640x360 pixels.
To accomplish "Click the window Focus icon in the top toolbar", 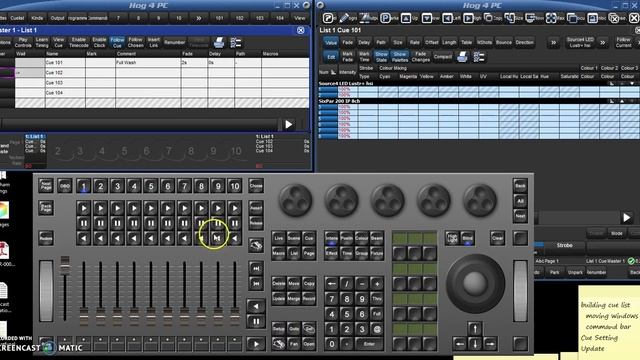I will pyautogui.click(x=572, y=18).
